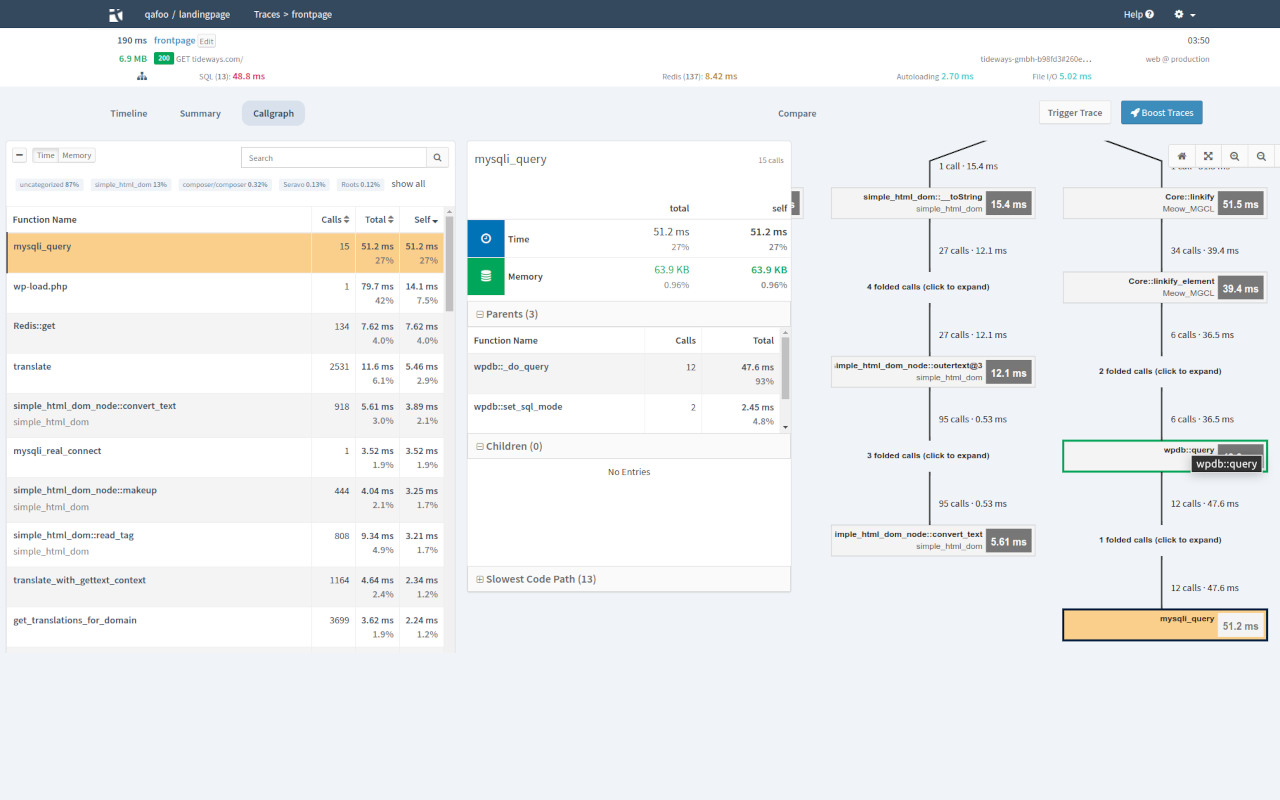Switch the function list to Memory mode
Image resolution: width=1280 pixels, height=800 pixels.
point(77,155)
